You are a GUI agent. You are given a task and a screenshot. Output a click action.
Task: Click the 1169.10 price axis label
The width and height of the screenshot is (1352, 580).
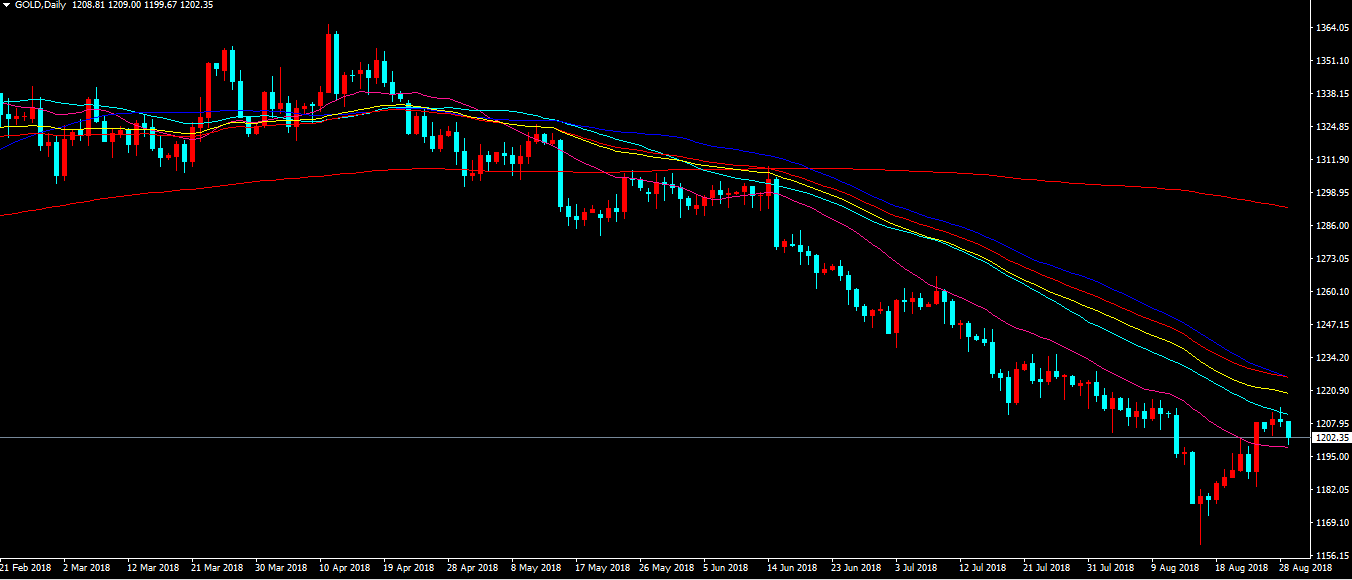[x=1335, y=523]
